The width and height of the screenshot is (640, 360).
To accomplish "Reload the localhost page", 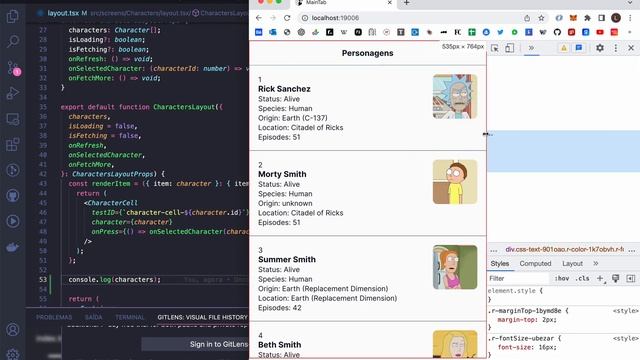I will [x=287, y=18].
